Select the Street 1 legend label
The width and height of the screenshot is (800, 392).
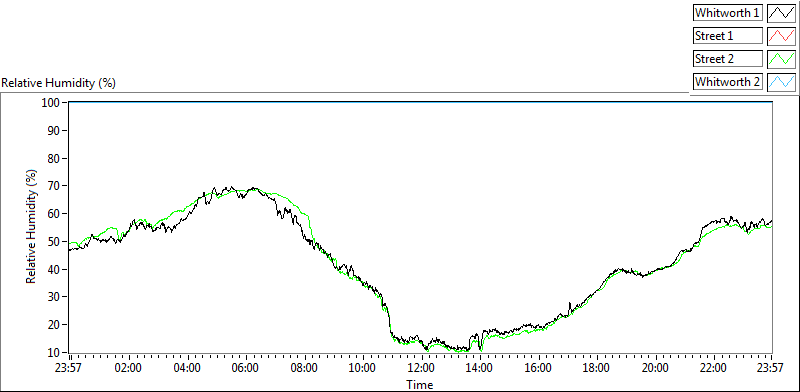(728, 36)
